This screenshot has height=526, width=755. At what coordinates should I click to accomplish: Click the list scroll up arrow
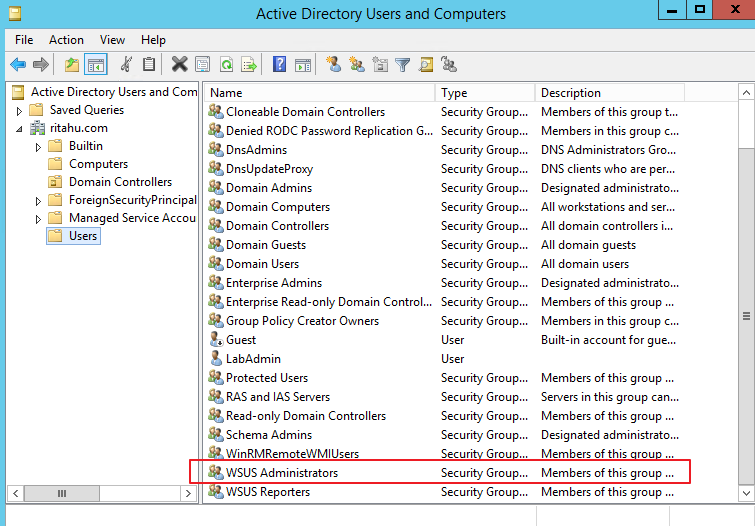pos(746,92)
